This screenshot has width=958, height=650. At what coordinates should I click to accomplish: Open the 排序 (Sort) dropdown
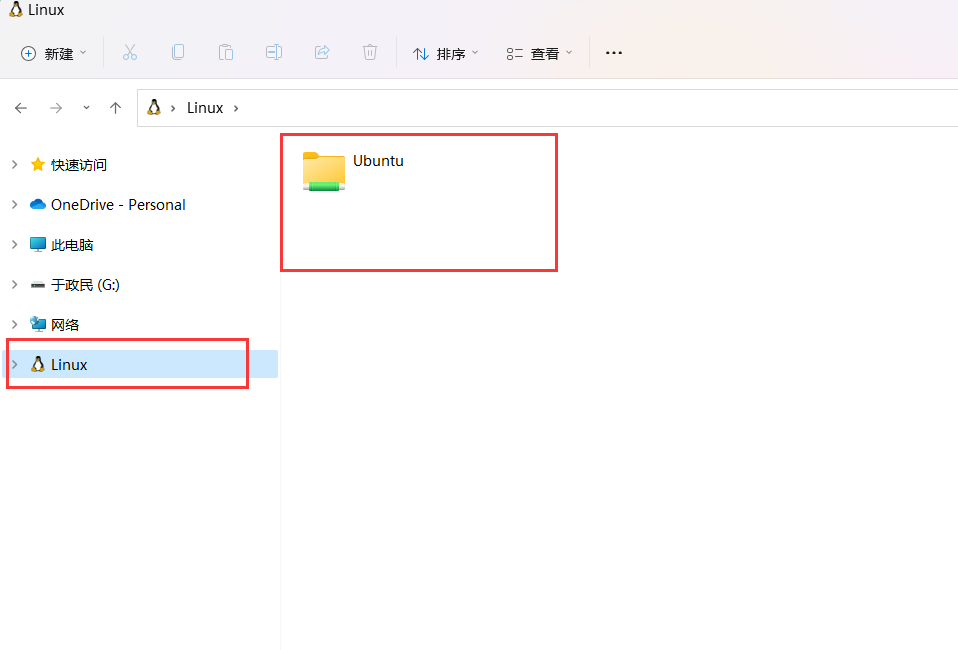[x=445, y=54]
